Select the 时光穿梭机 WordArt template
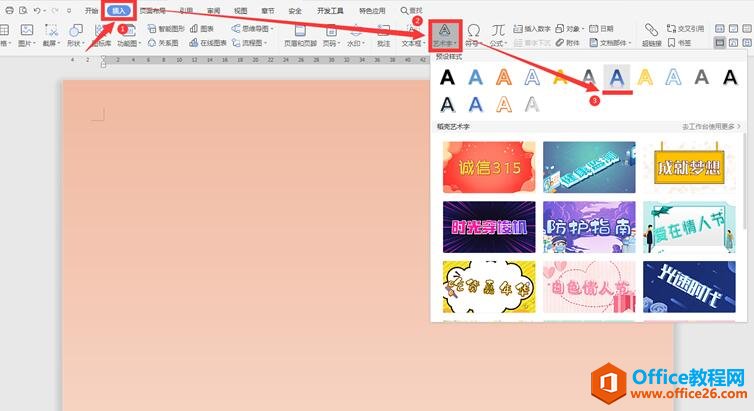The width and height of the screenshot is (754, 411). 489,227
